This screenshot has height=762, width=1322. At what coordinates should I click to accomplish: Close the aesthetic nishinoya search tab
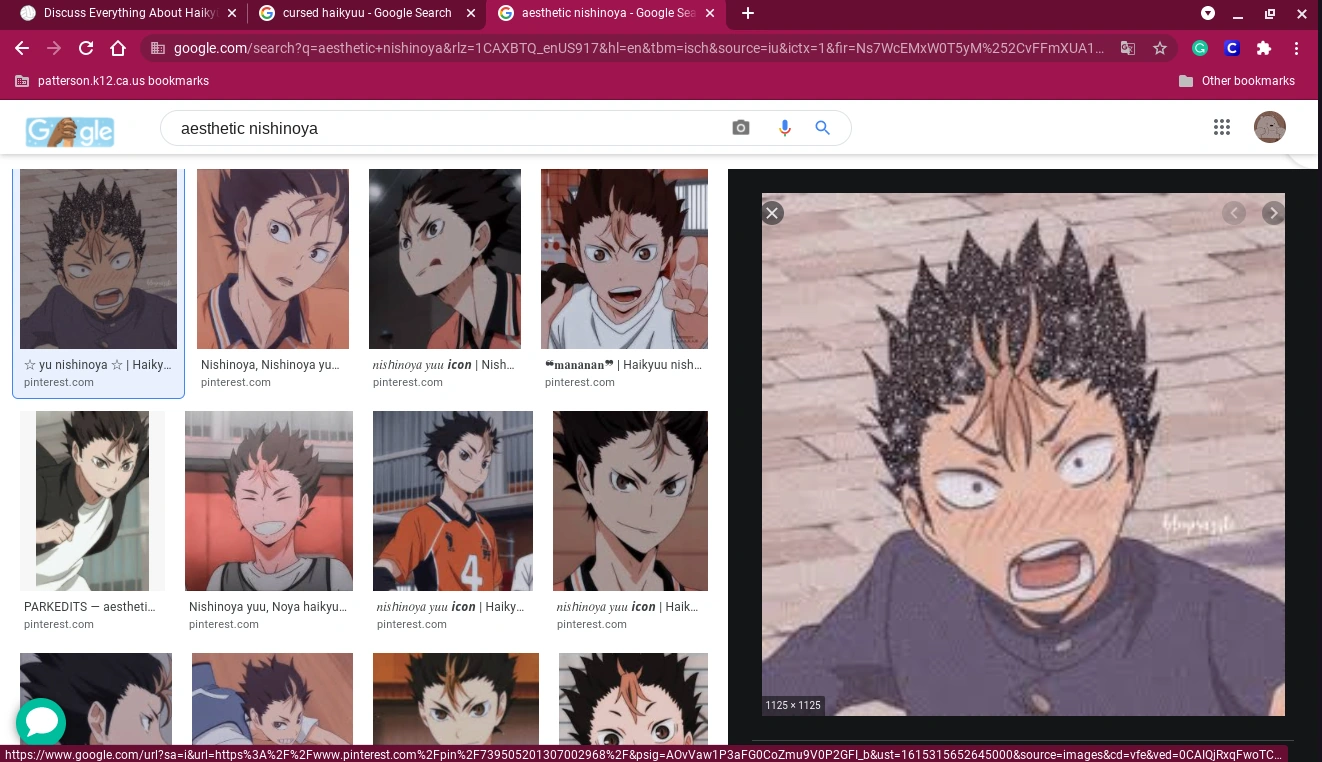pos(708,13)
